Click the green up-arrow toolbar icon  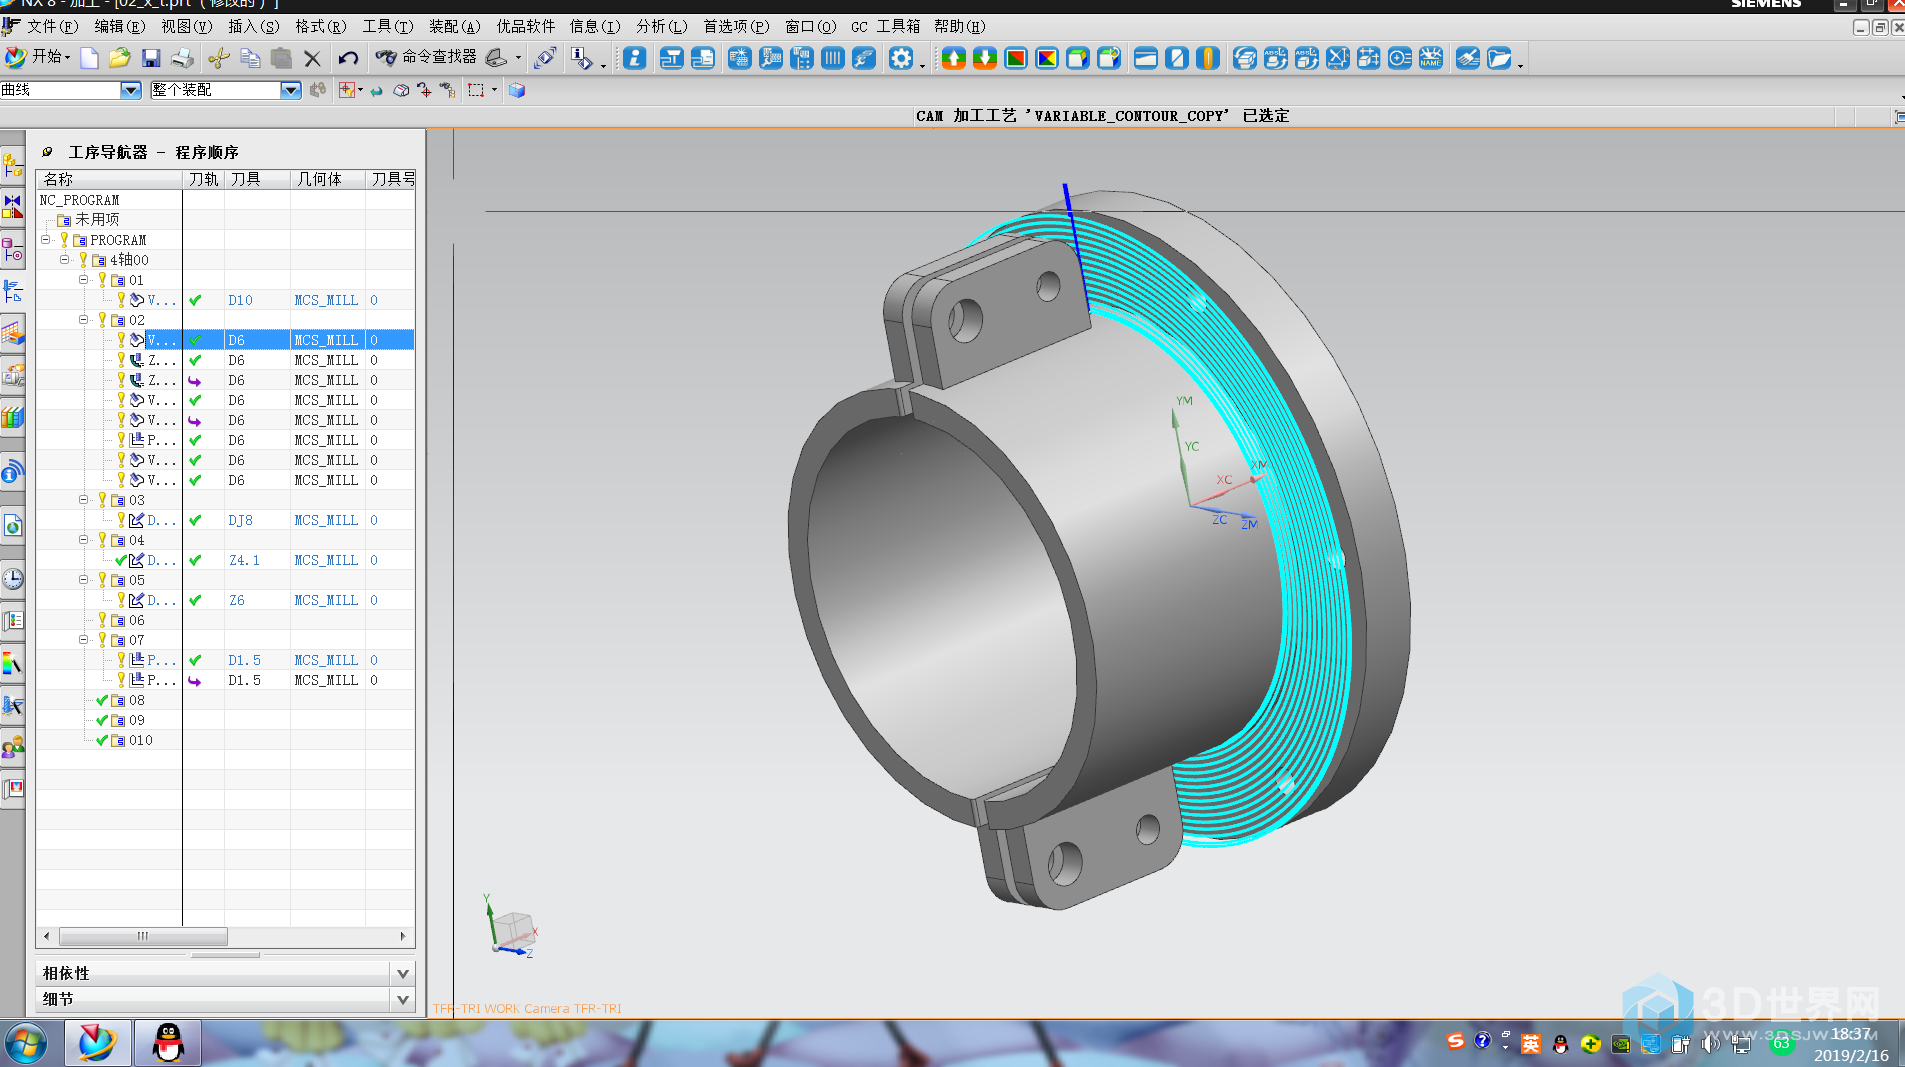tap(953, 58)
